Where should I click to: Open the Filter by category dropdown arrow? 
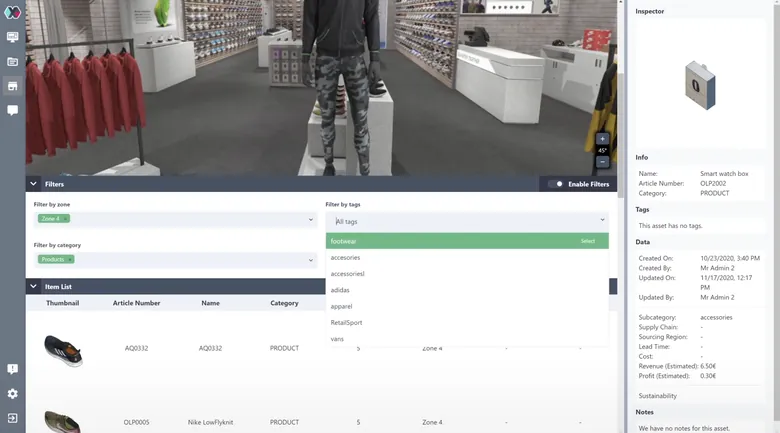click(x=310, y=260)
